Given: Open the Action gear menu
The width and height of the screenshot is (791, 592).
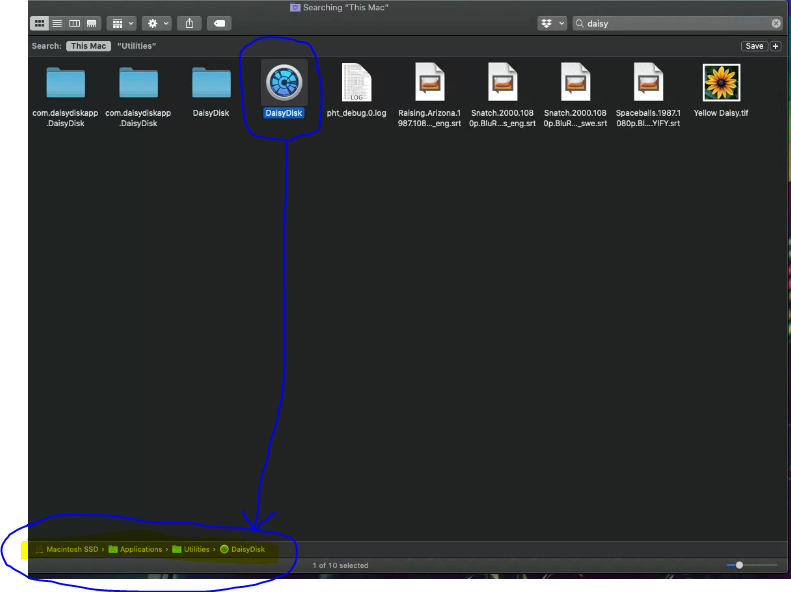Looking at the screenshot, I should click(157, 23).
